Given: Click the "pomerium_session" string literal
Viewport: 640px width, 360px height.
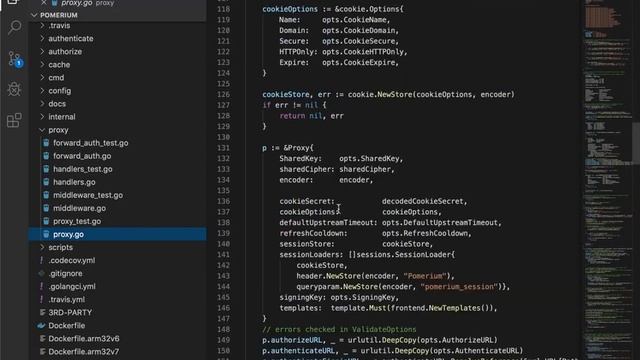Looking at the screenshot, I should 459,287.
